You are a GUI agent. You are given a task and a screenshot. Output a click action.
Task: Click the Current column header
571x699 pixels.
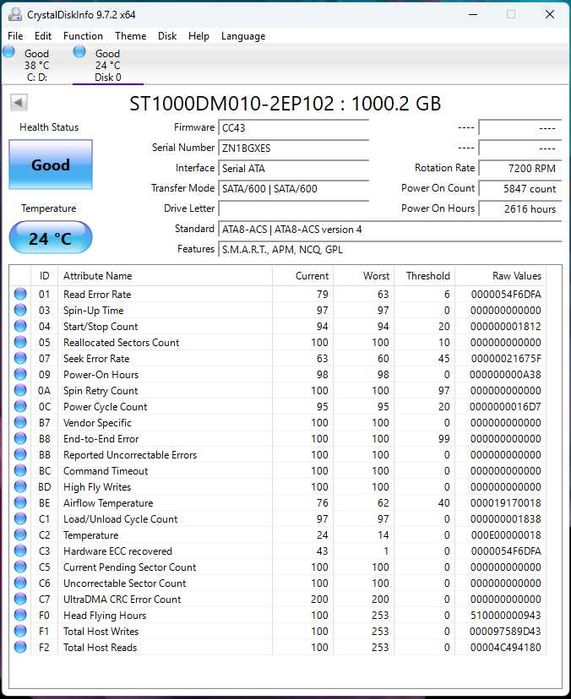[x=303, y=275]
